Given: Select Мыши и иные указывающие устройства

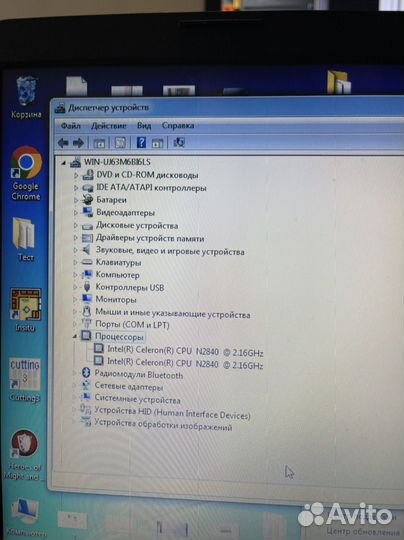Looking at the screenshot, I should click(x=173, y=313).
